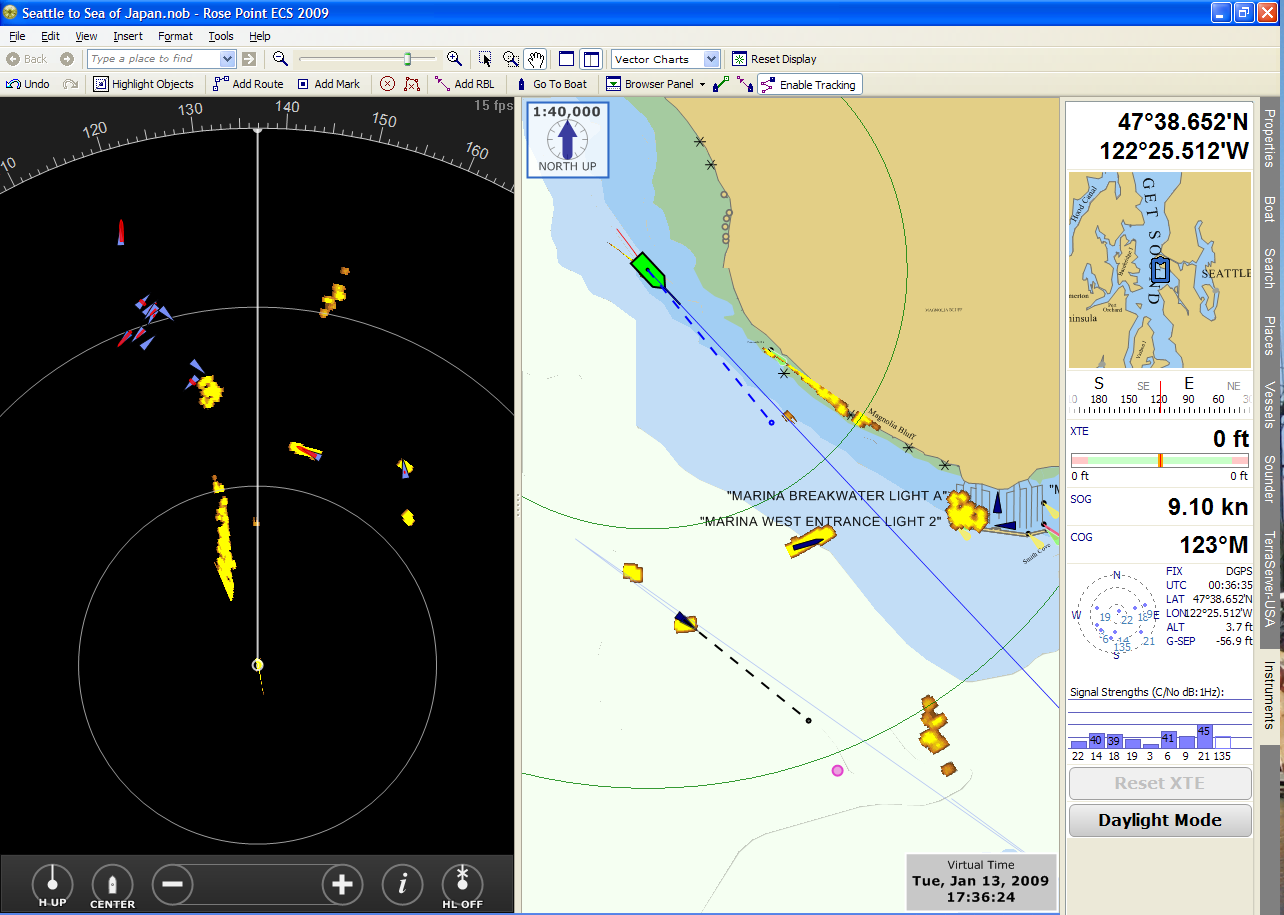Select the Pan hand tool
Image resolution: width=1284 pixels, height=915 pixels.
[x=536, y=59]
